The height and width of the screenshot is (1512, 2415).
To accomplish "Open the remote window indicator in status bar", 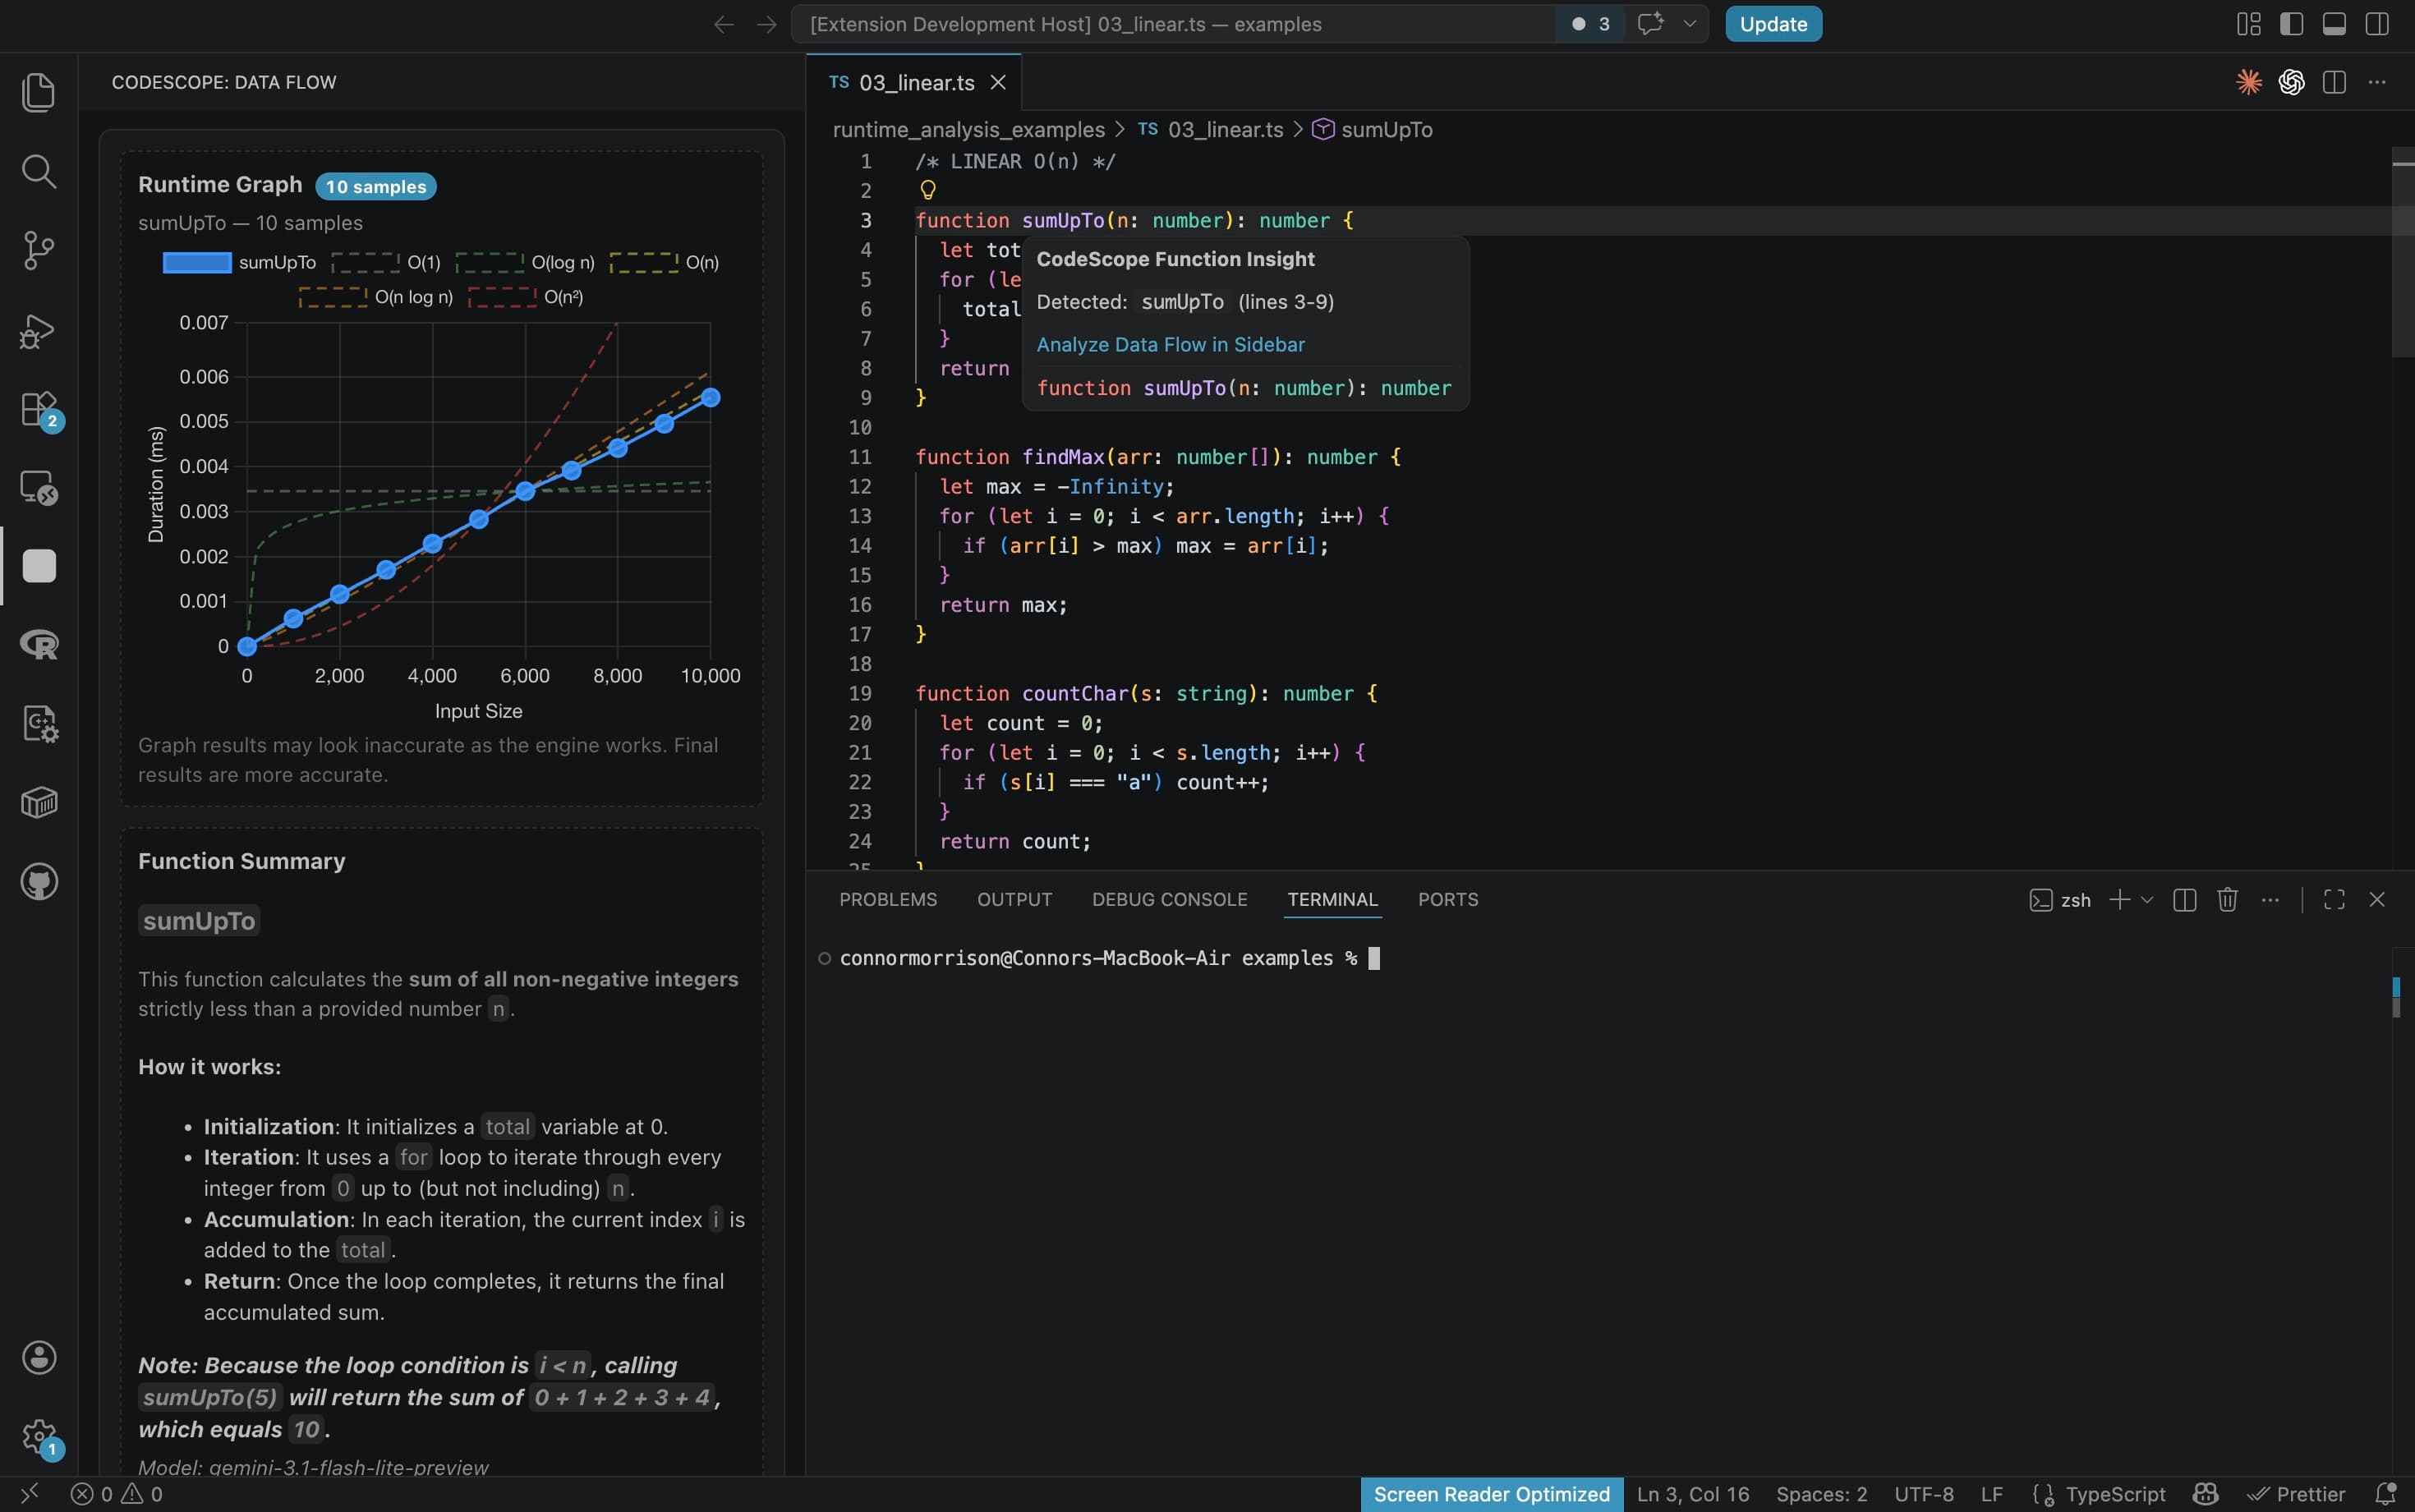I will coord(30,1494).
